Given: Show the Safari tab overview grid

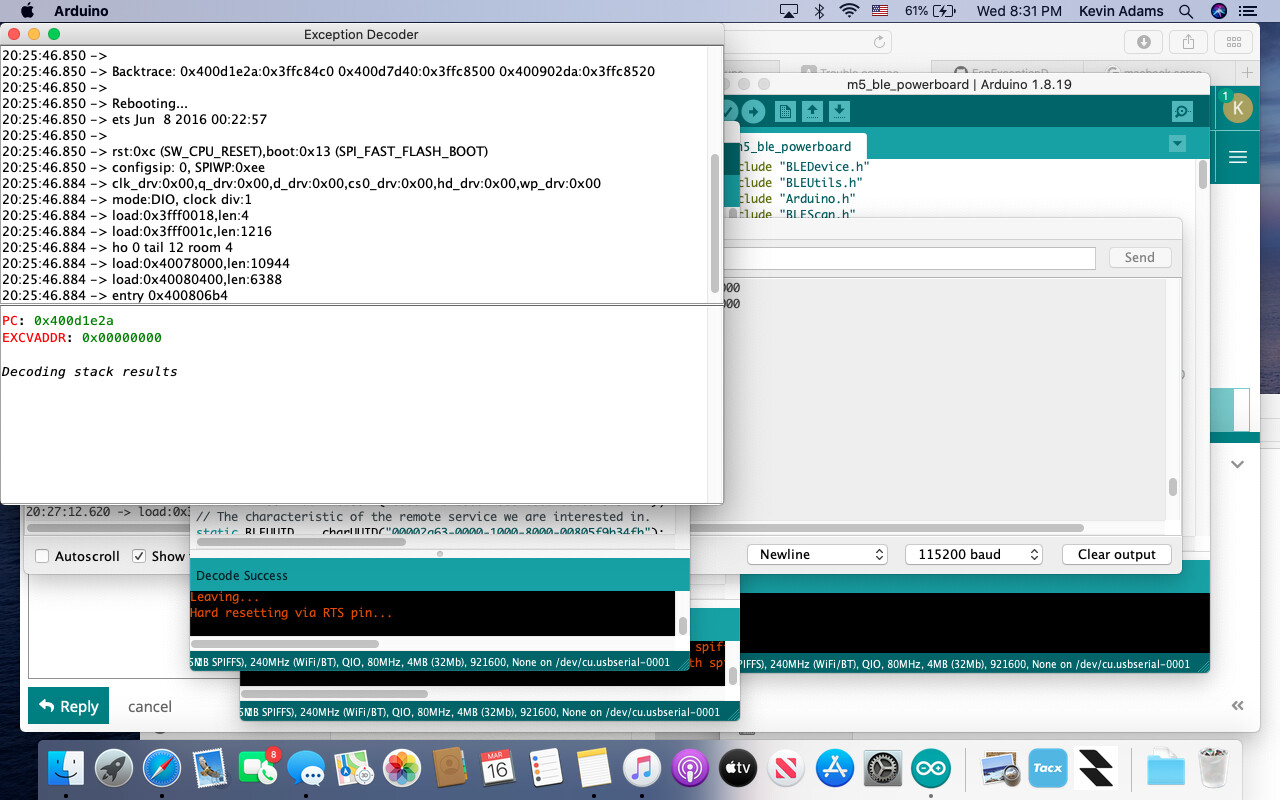Looking at the screenshot, I should 1233,42.
